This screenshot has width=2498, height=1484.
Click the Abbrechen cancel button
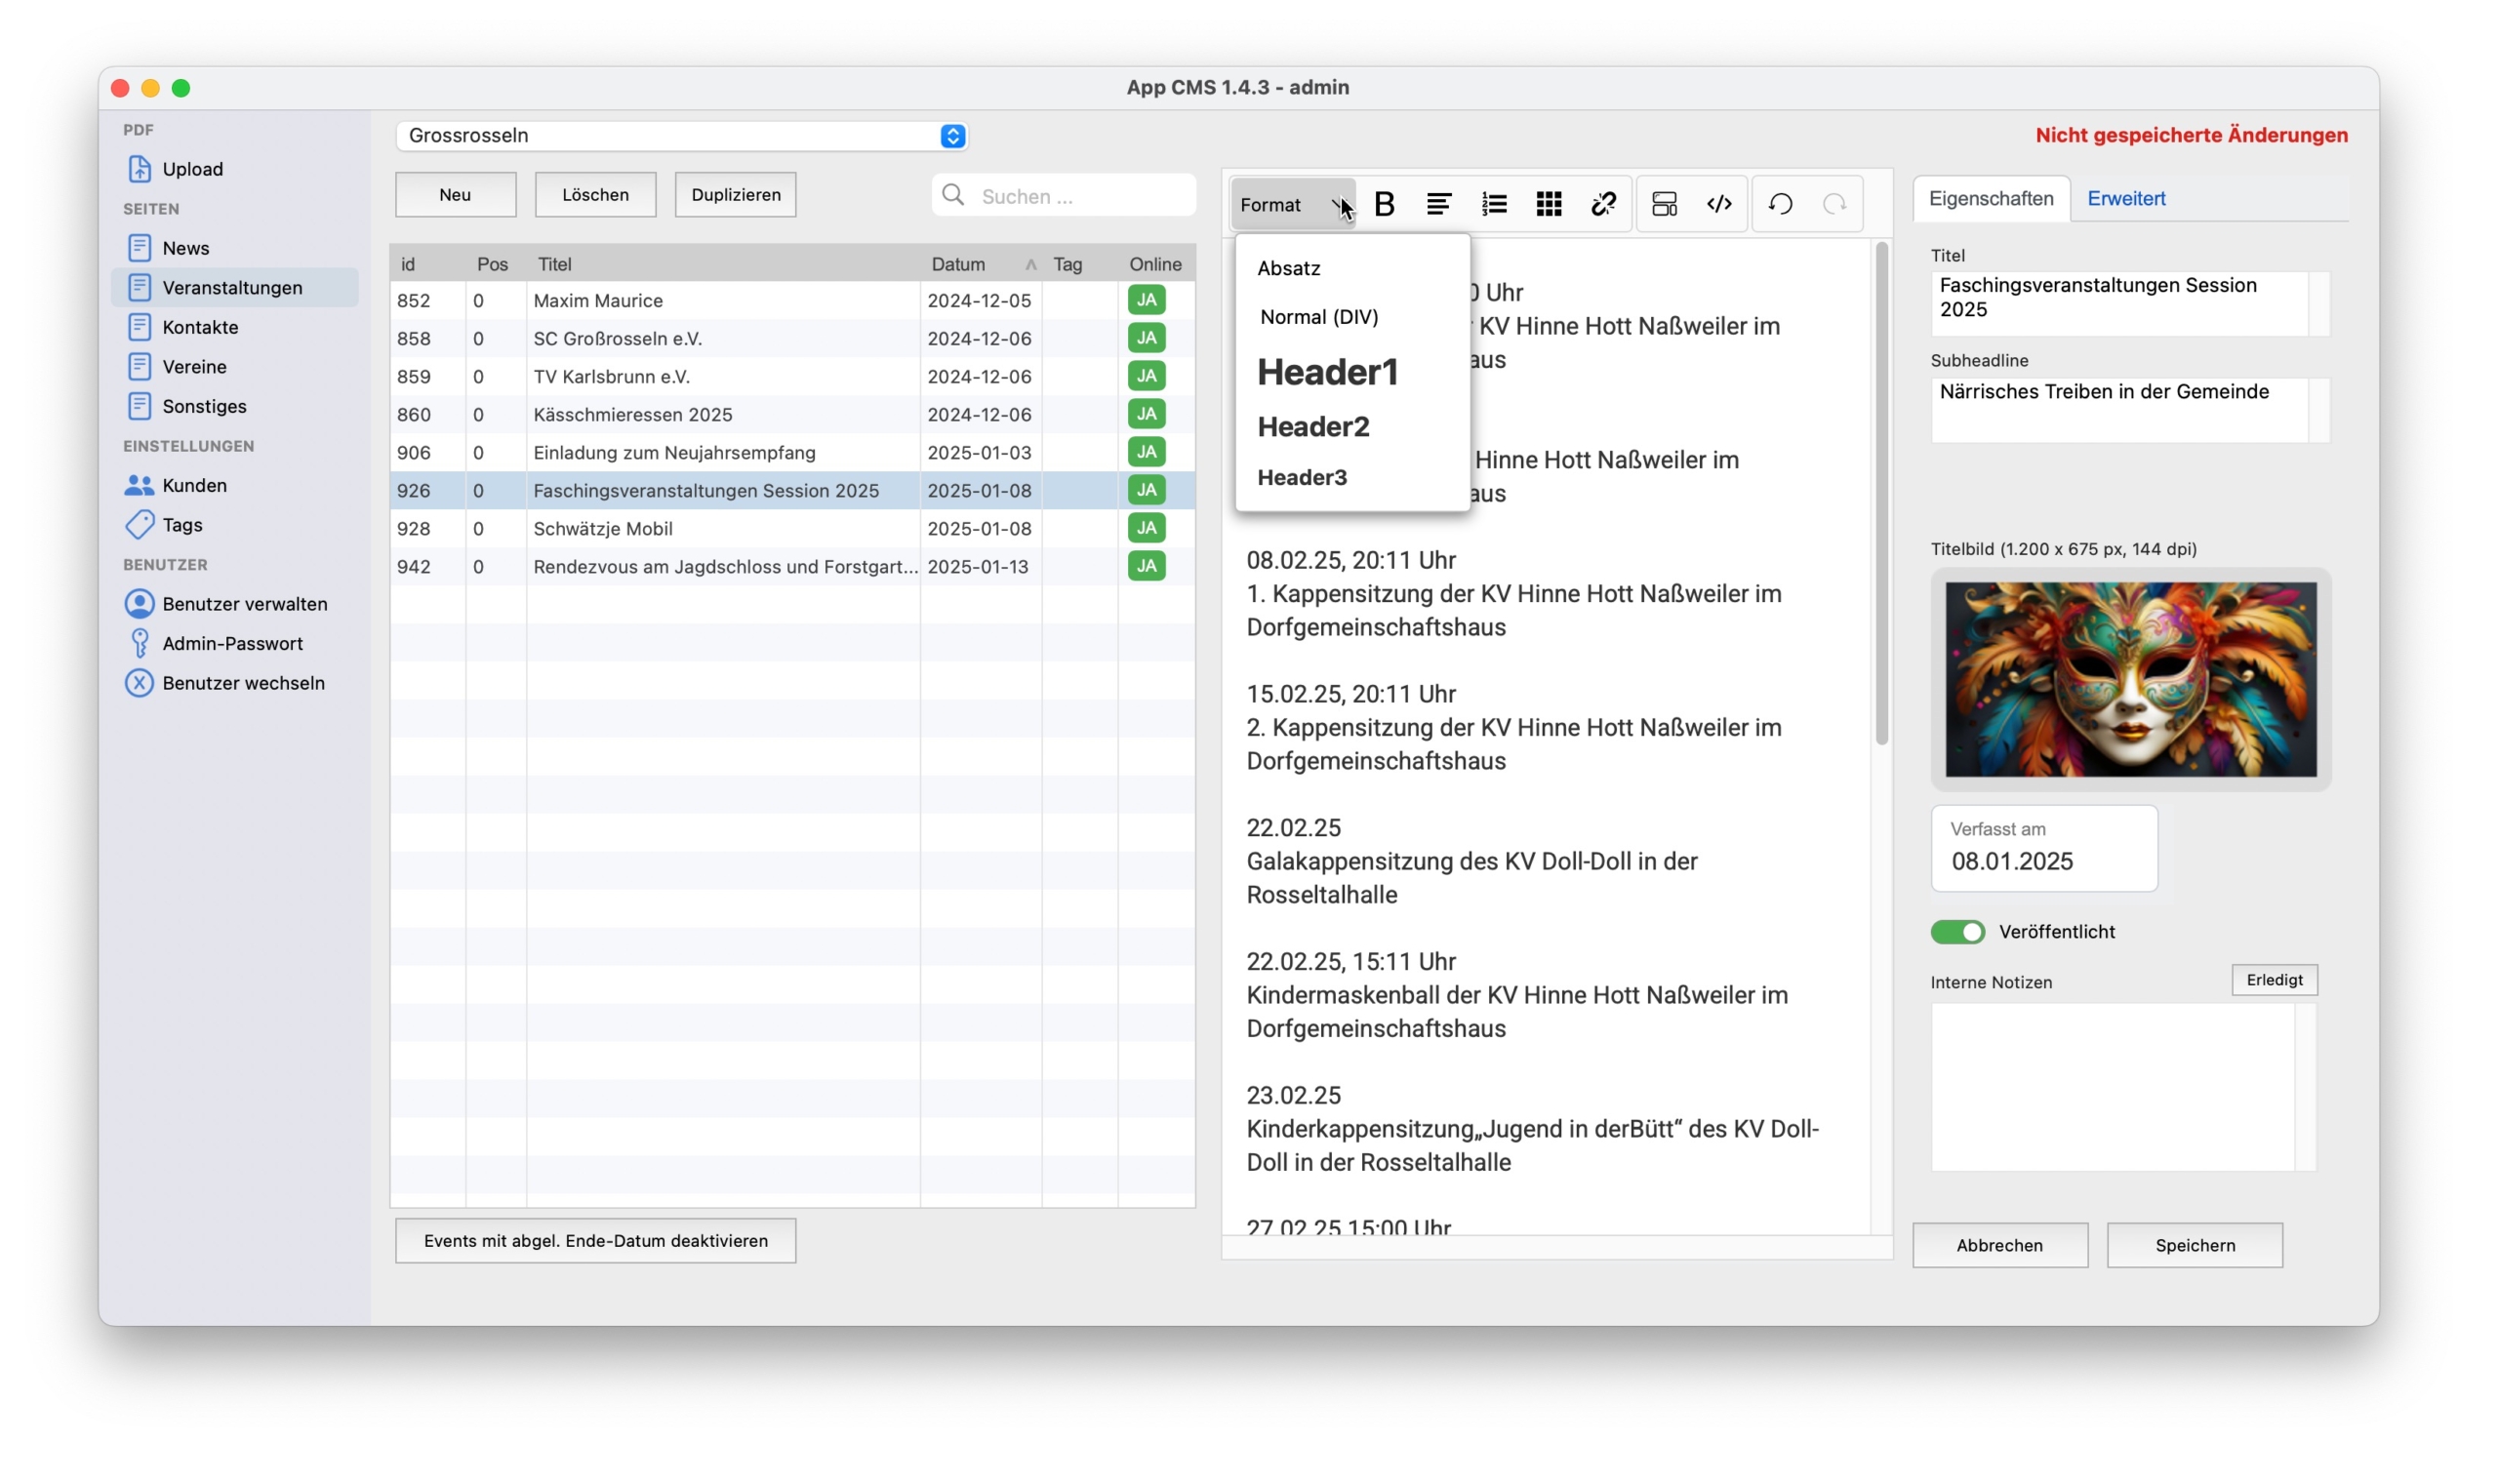click(1998, 1246)
